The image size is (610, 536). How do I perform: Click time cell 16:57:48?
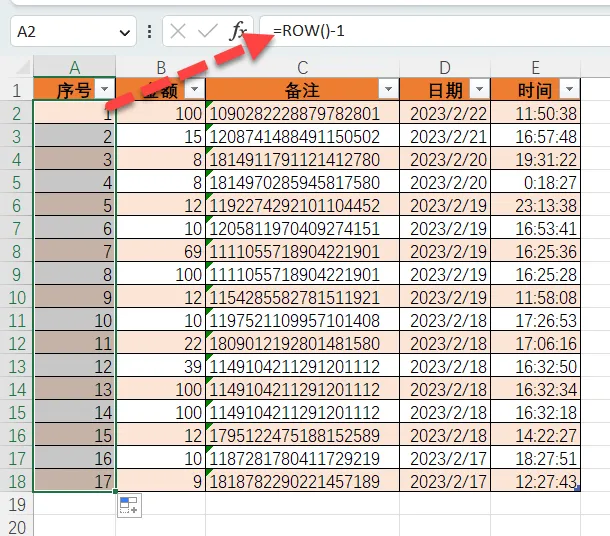[536, 136]
